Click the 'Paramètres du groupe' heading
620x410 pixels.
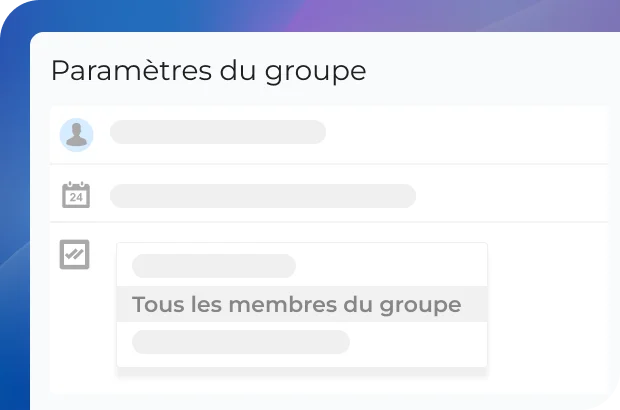[x=208, y=72]
